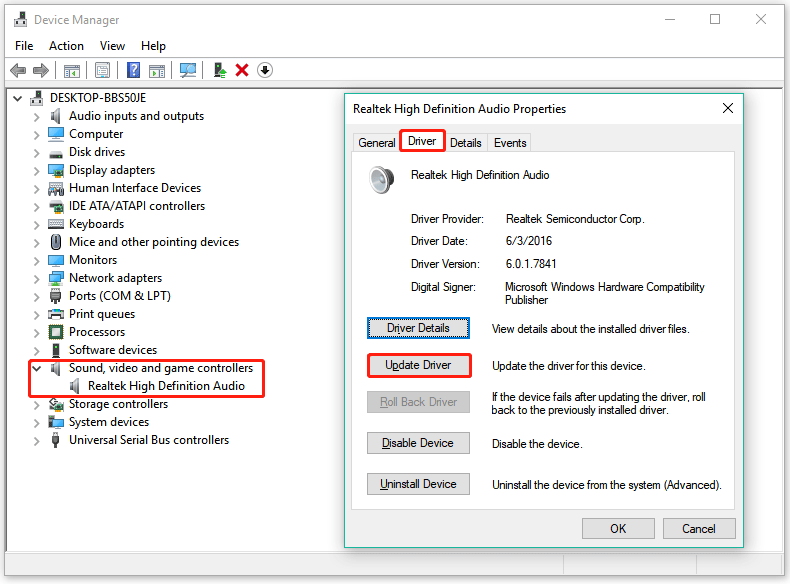Viewport: 790px width, 584px height.
Task: Click the Device Manager title bar app icon
Action: tap(21, 19)
